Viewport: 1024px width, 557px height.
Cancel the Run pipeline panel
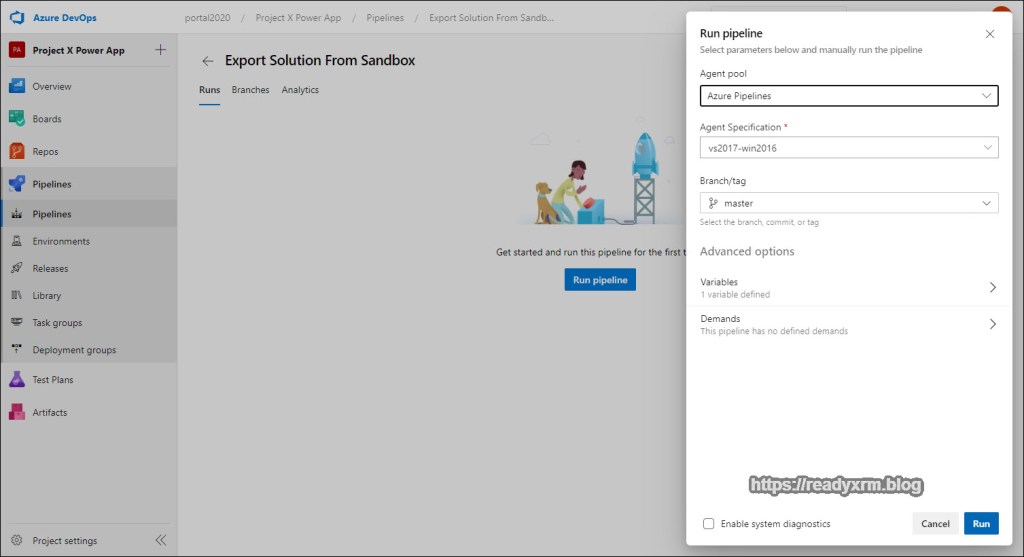(935, 524)
